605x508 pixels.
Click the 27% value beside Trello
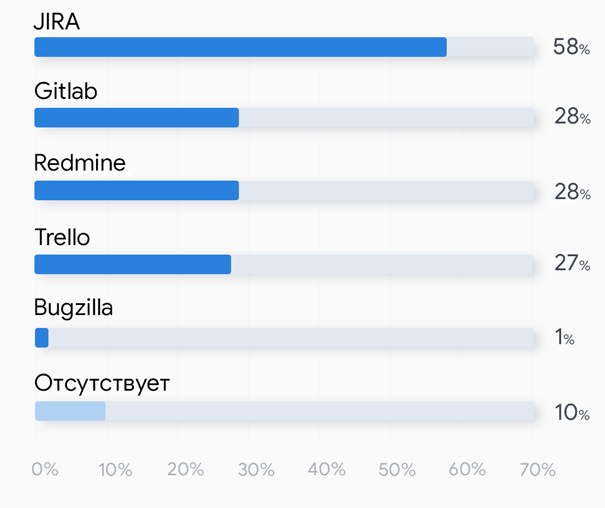[x=571, y=264]
